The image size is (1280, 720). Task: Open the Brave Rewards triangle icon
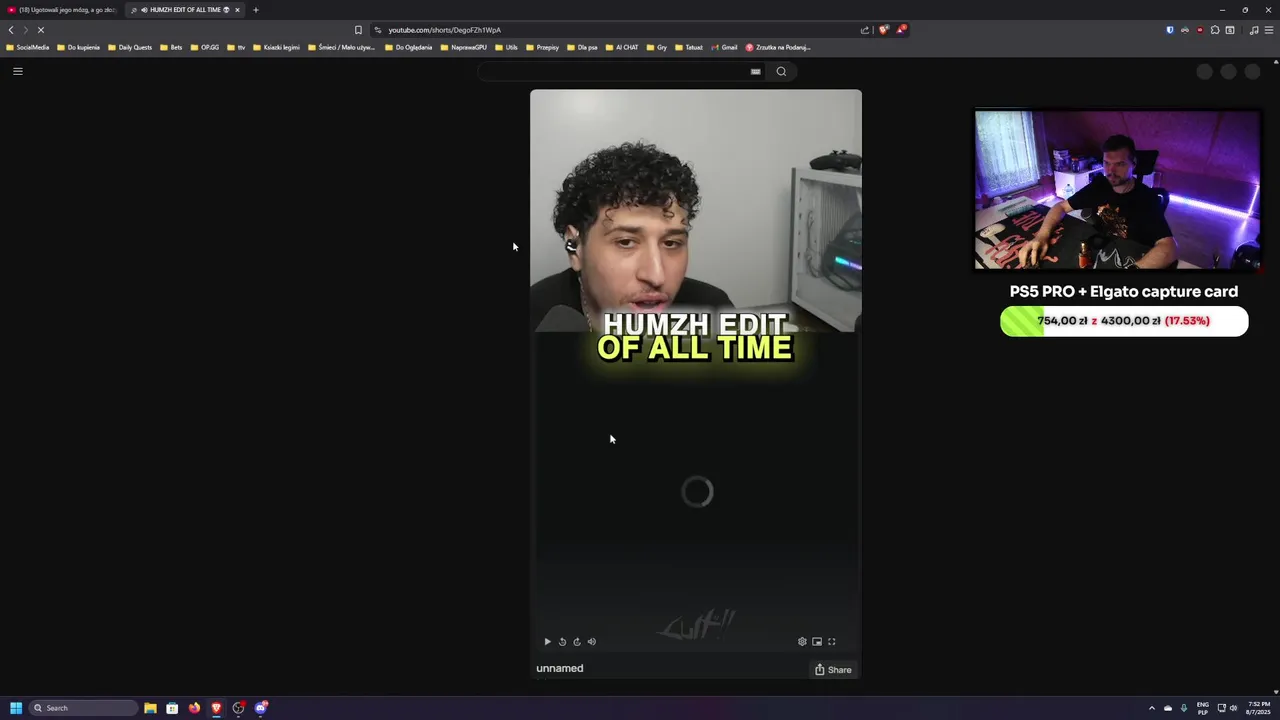click(900, 30)
